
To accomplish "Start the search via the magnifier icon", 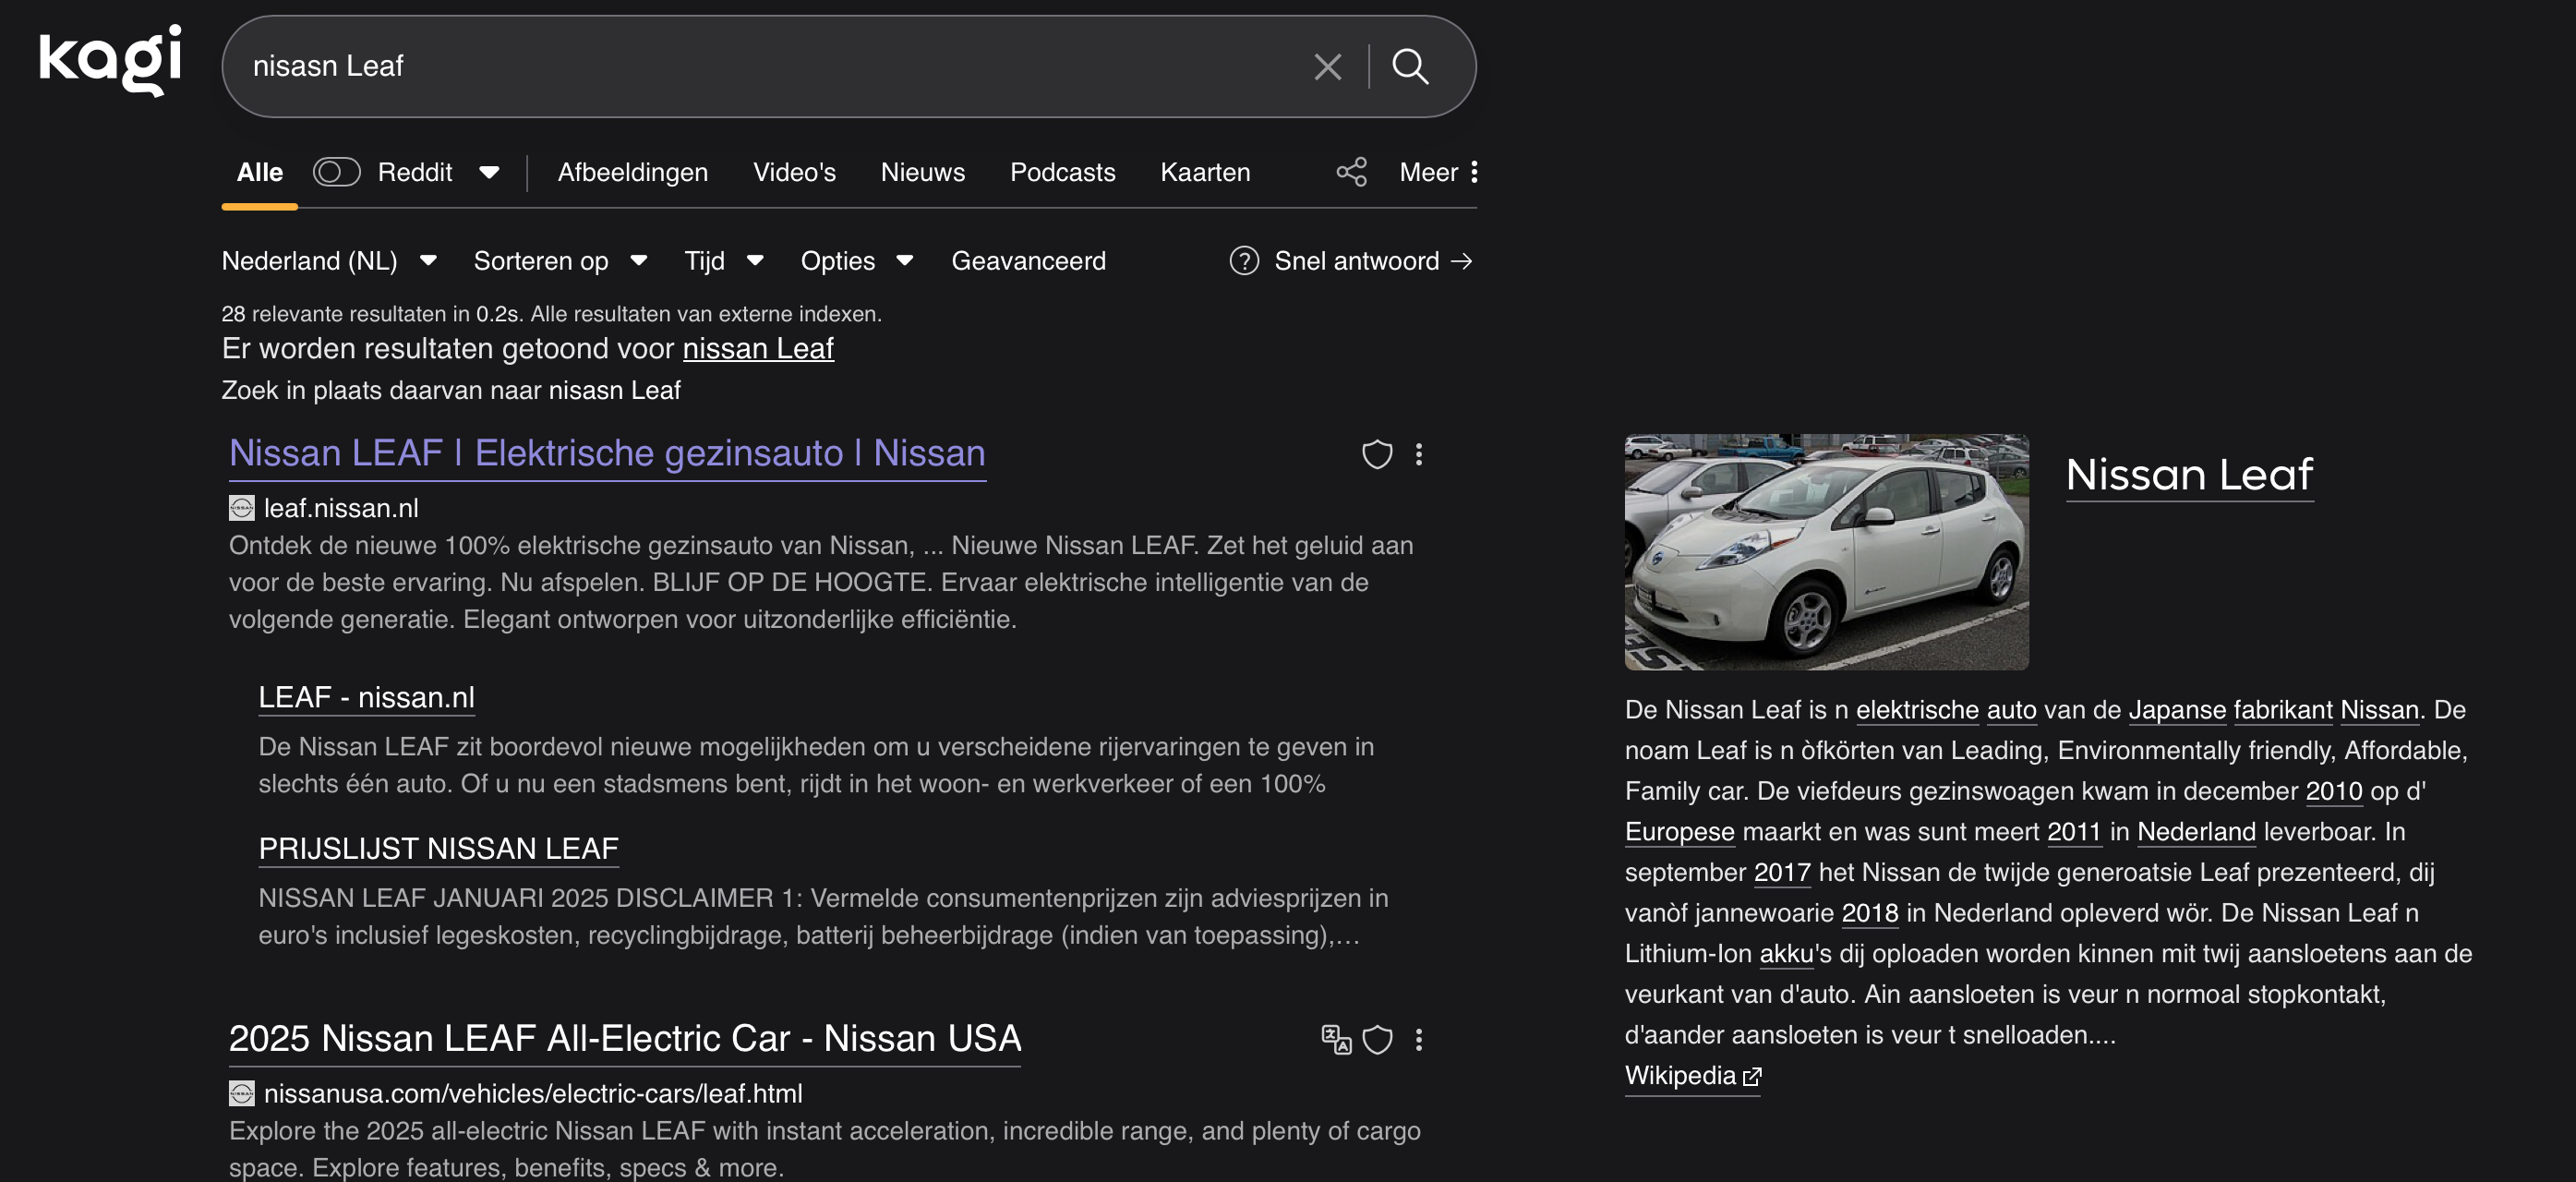I will pyautogui.click(x=1411, y=67).
